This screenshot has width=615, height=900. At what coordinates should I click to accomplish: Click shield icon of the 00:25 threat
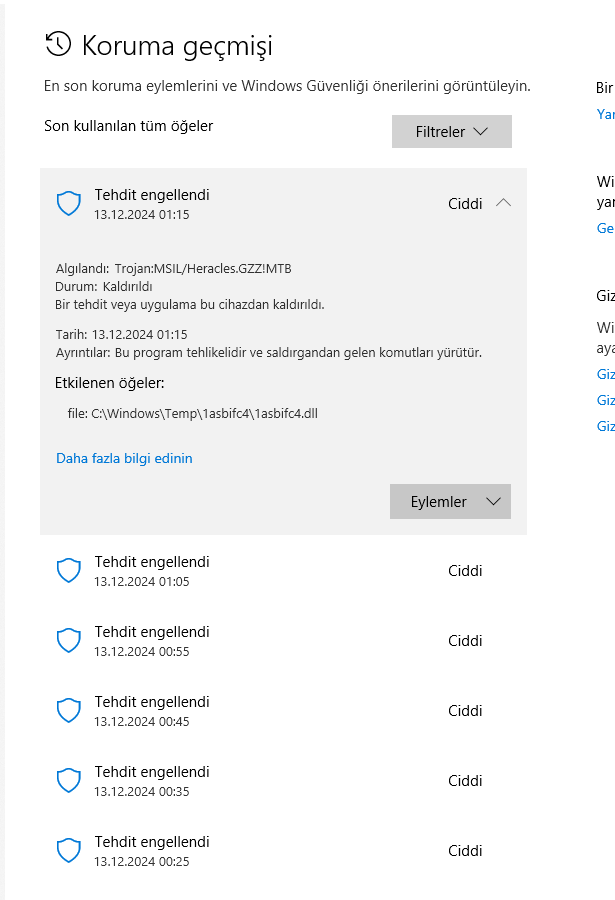pyautogui.click(x=68, y=851)
